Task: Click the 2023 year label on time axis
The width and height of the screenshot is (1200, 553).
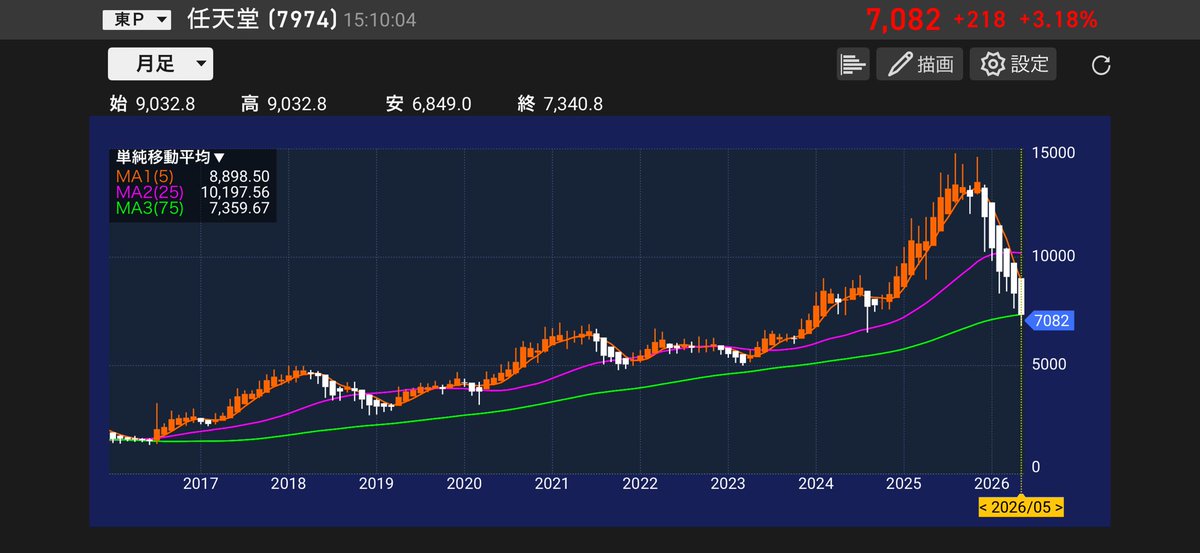Action: tap(728, 484)
